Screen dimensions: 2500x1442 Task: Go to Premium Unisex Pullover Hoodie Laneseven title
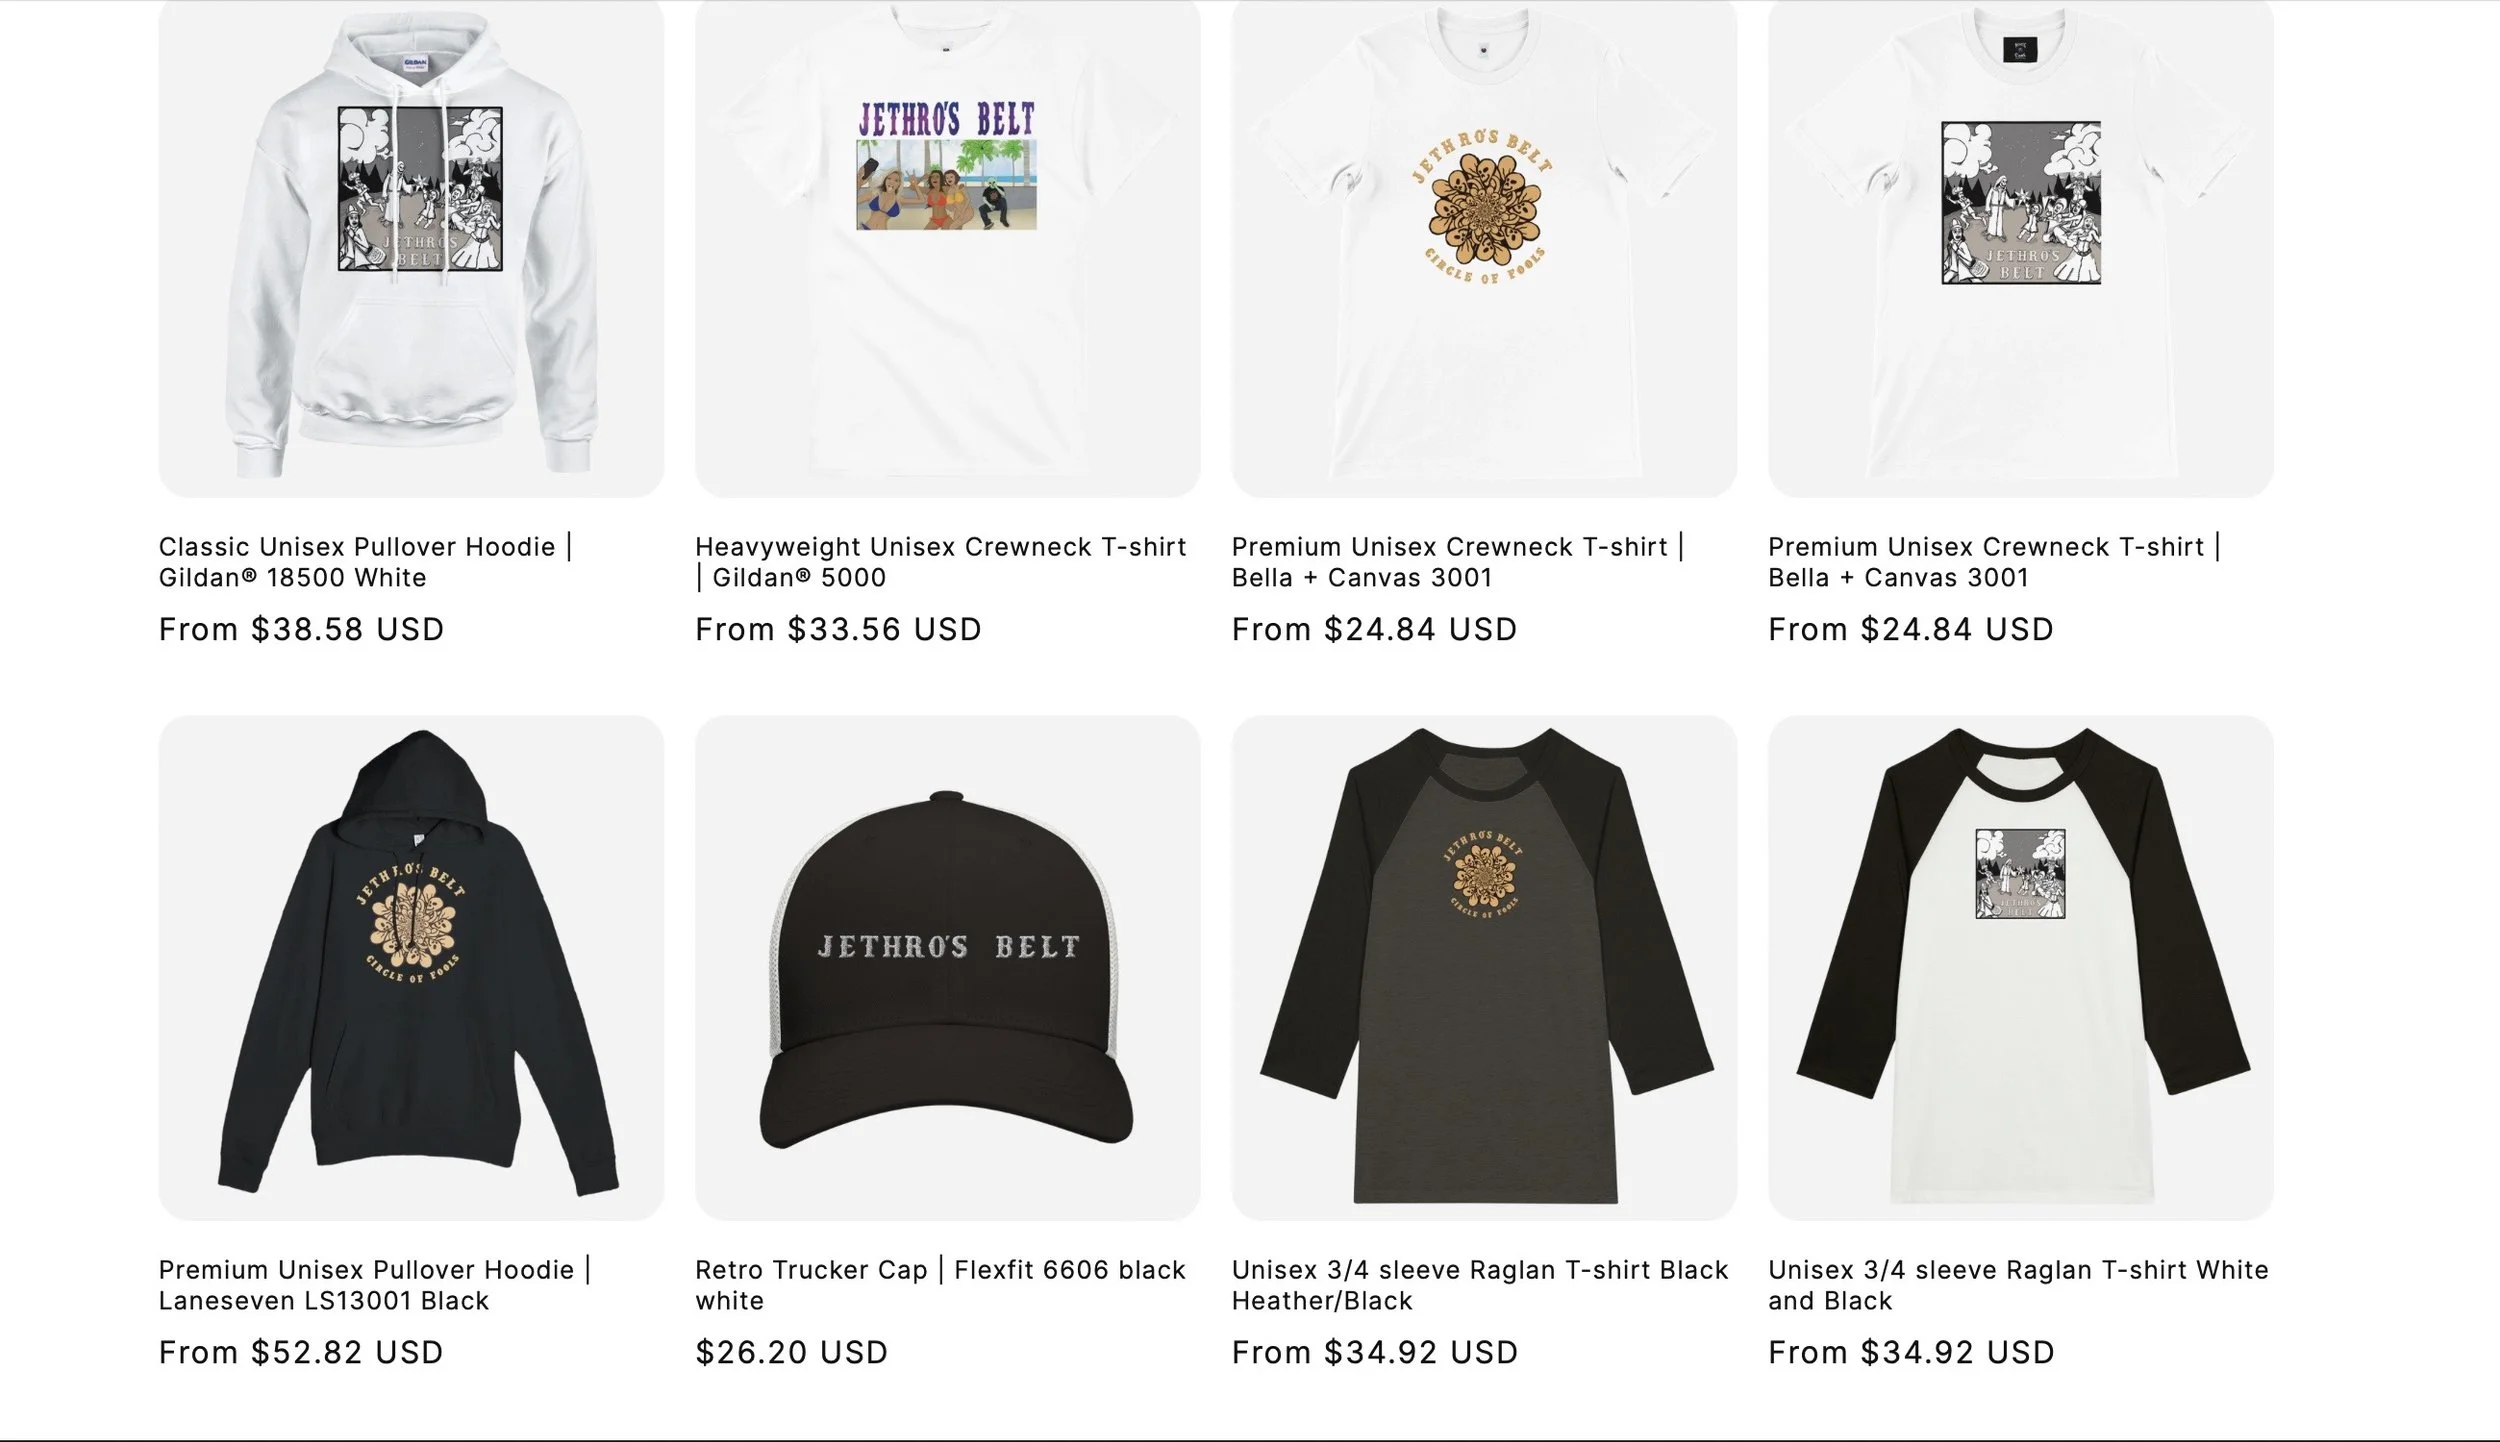375,1285
